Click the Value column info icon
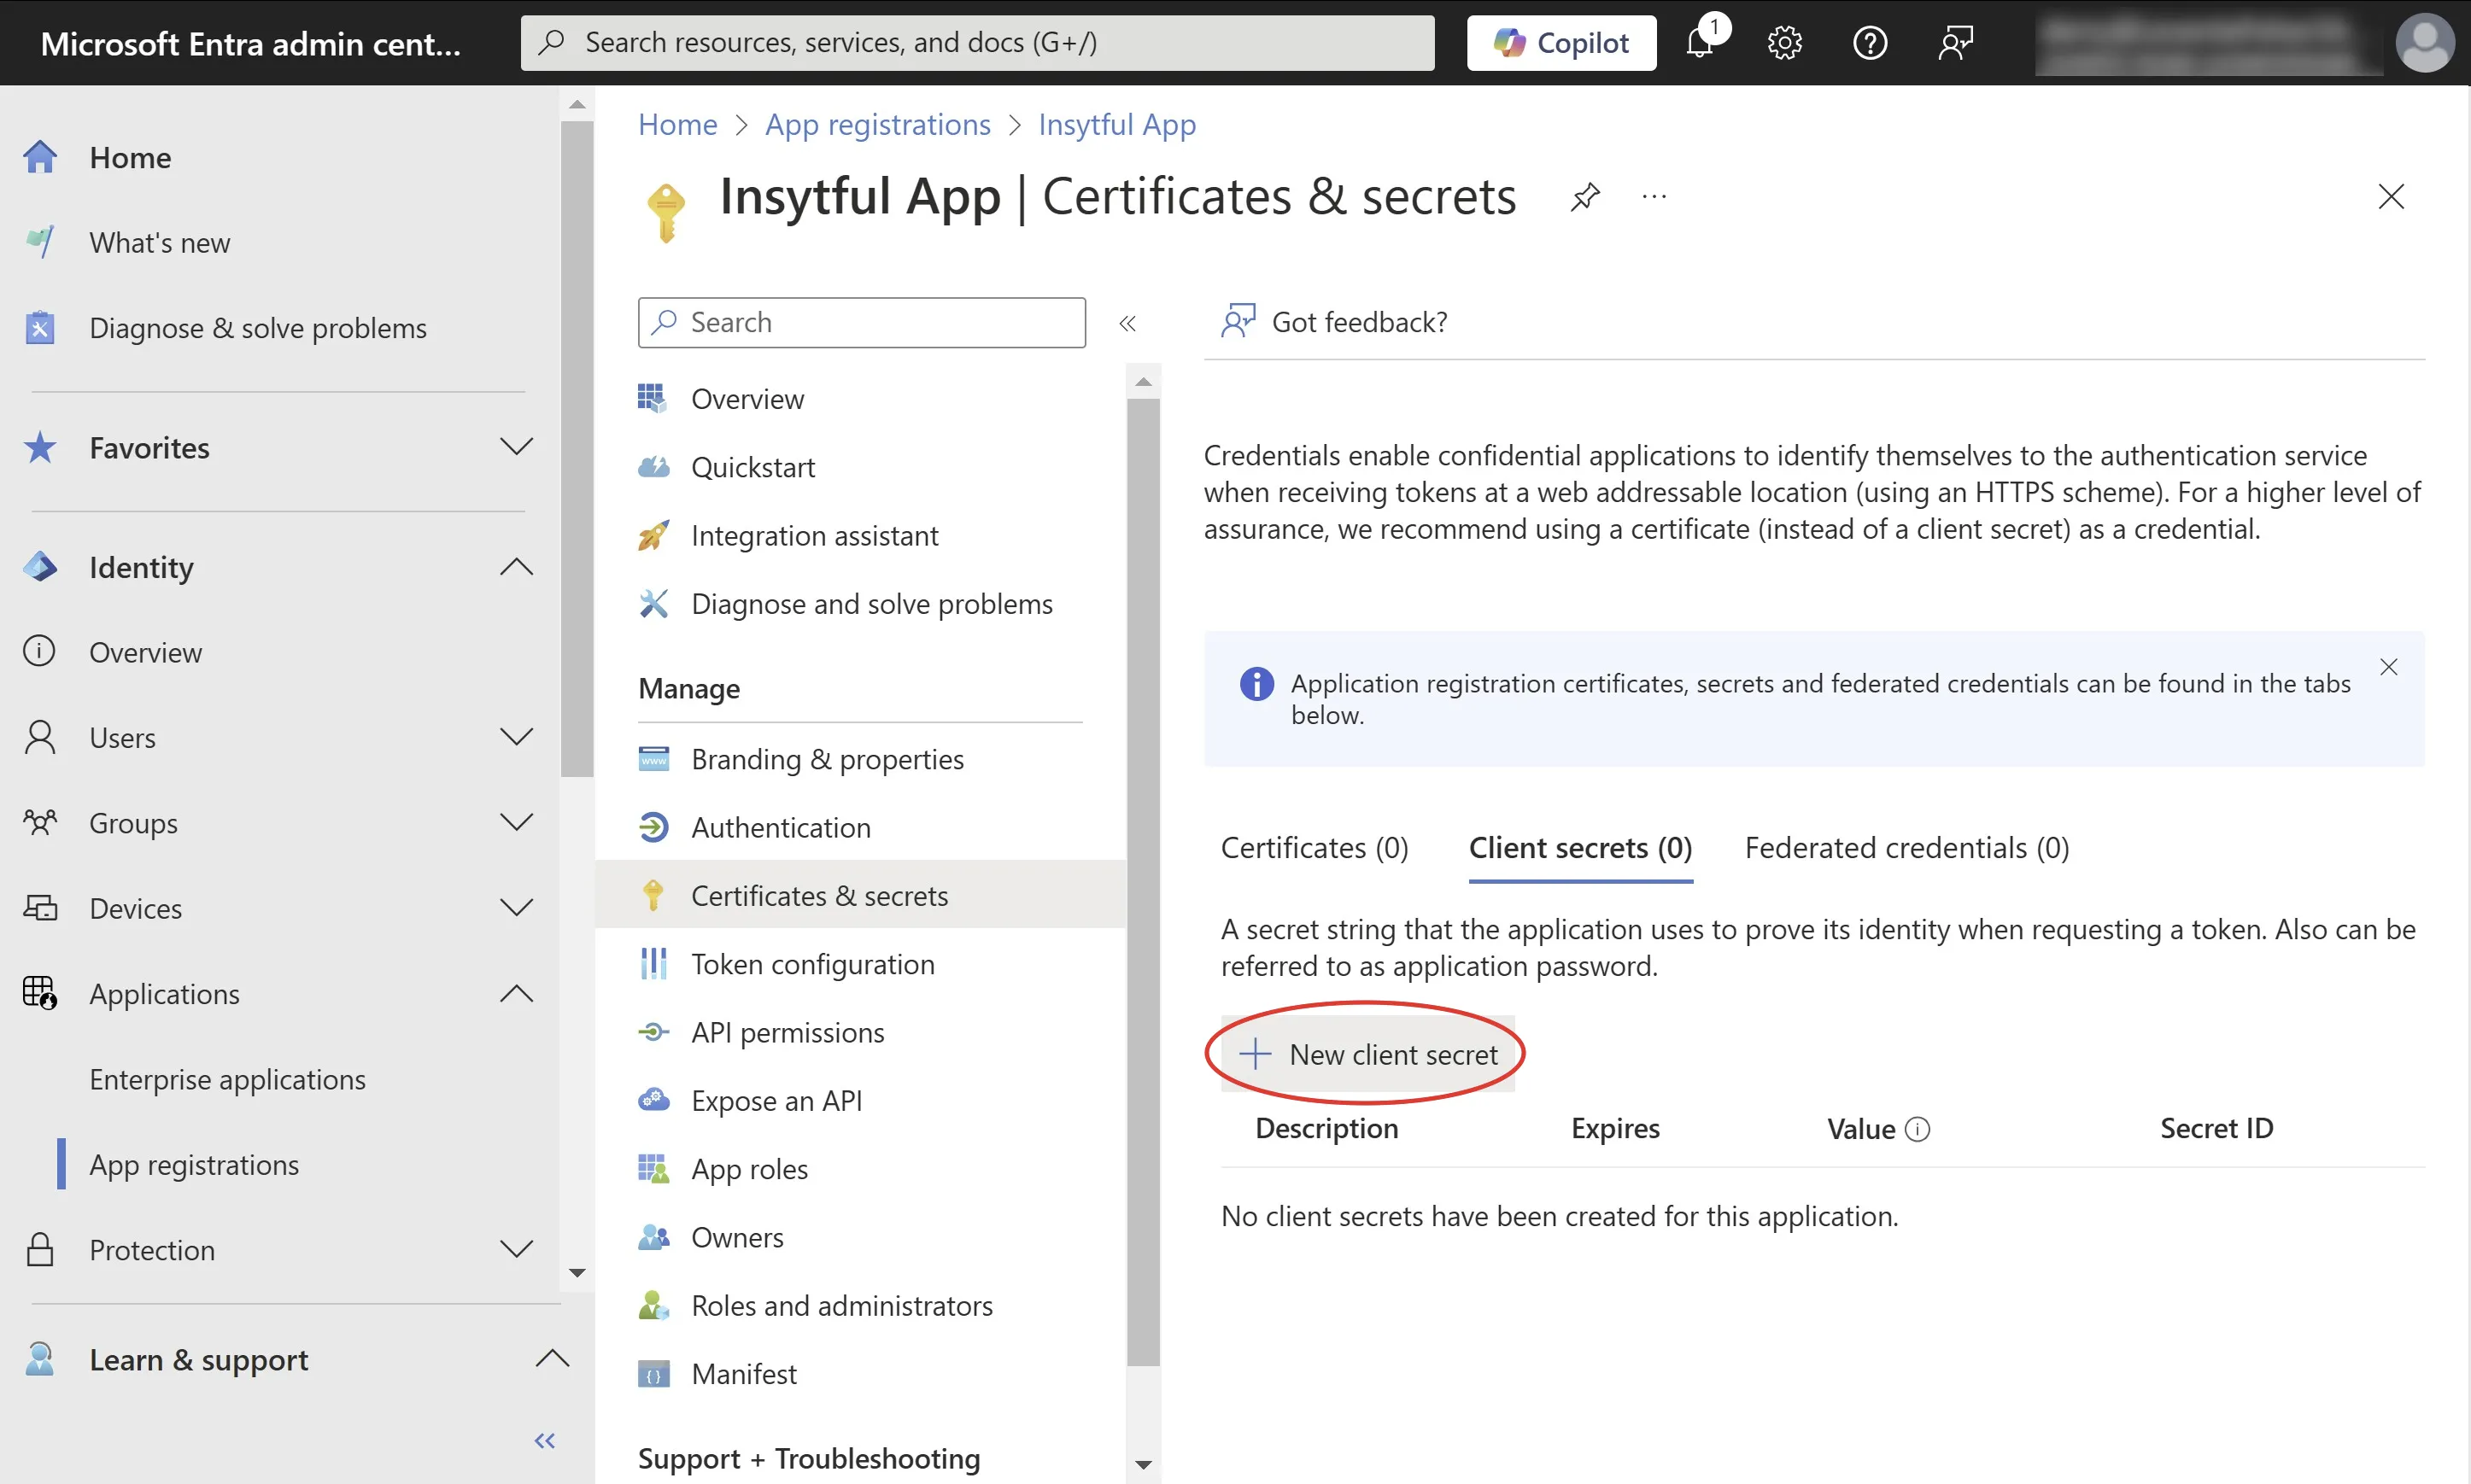The image size is (2471, 1484). tap(1917, 1129)
